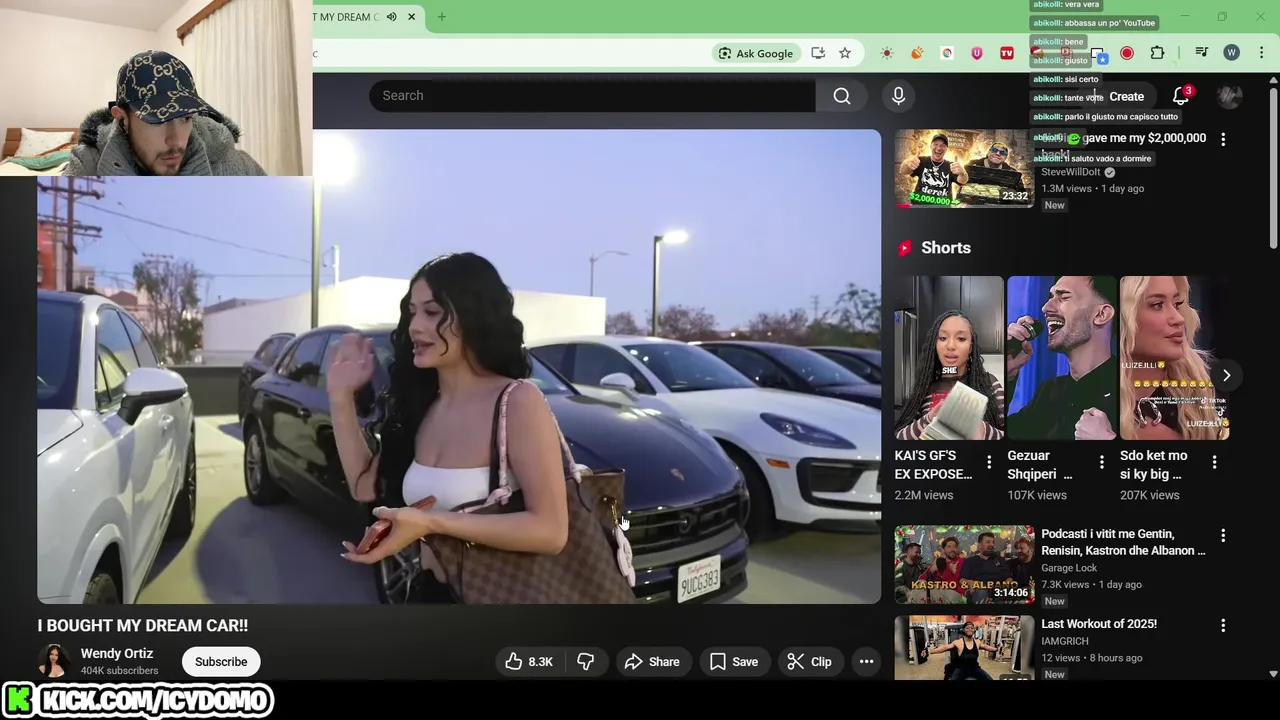Play the Last Workout of 2025 thumbnail
The width and height of the screenshot is (1280, 720).
(964, 648)
